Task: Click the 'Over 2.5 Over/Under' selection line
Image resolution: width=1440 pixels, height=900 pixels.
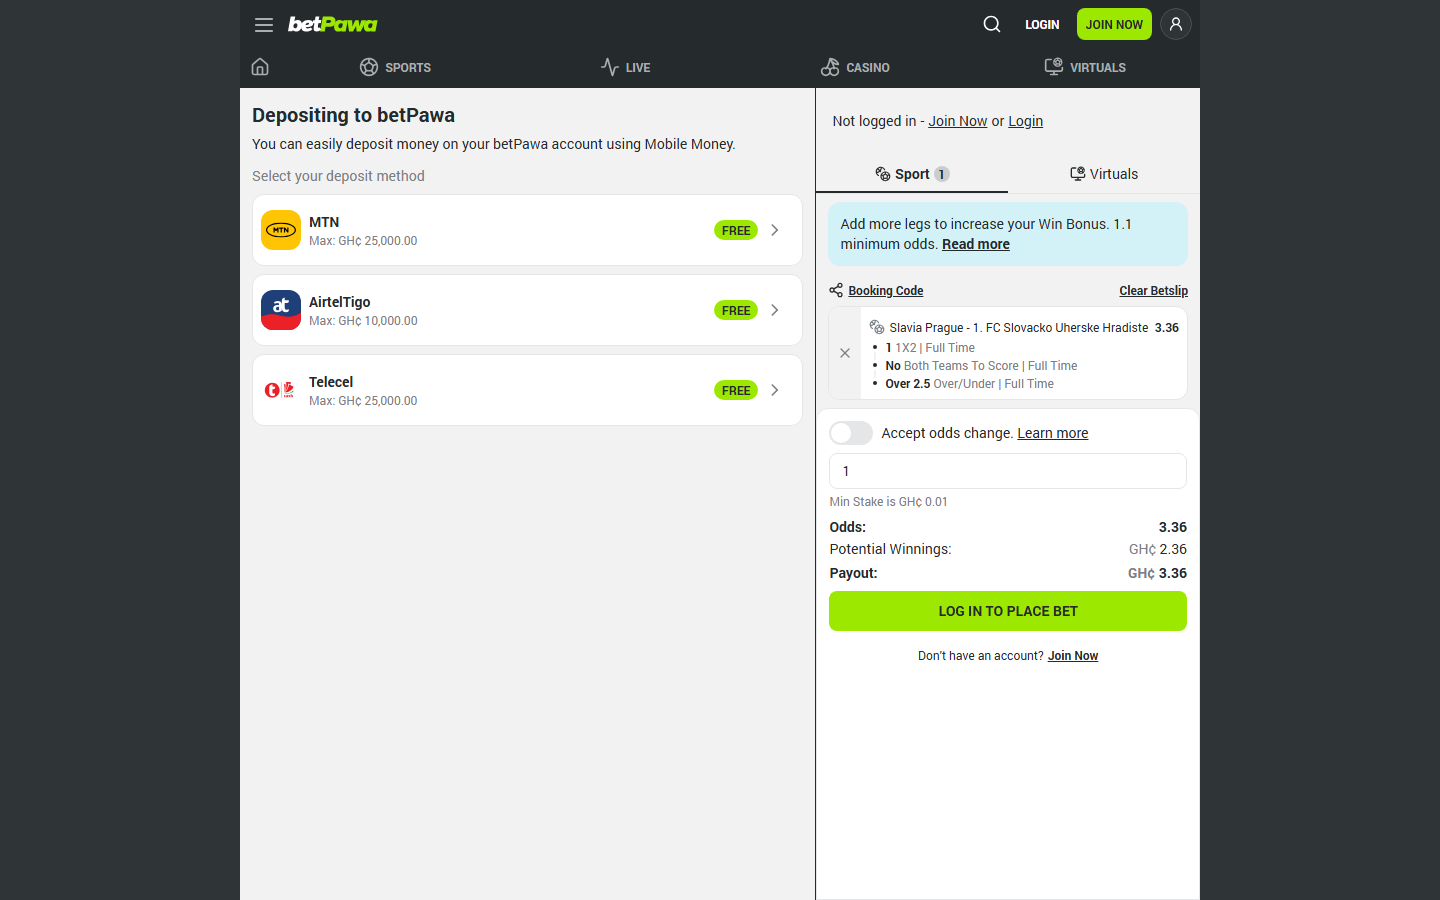Action: coord(970,384)
